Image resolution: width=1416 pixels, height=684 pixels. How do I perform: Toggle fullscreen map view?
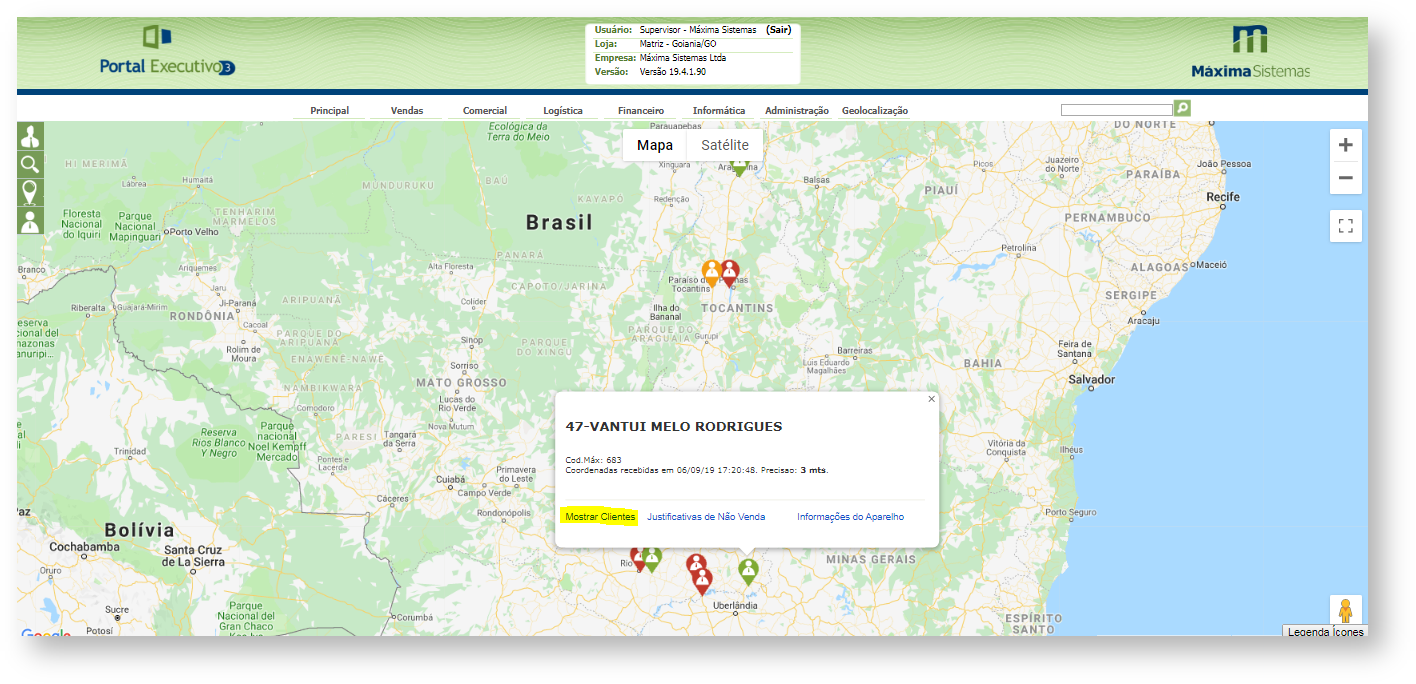pyautogui.click(x=1346, y=226)
